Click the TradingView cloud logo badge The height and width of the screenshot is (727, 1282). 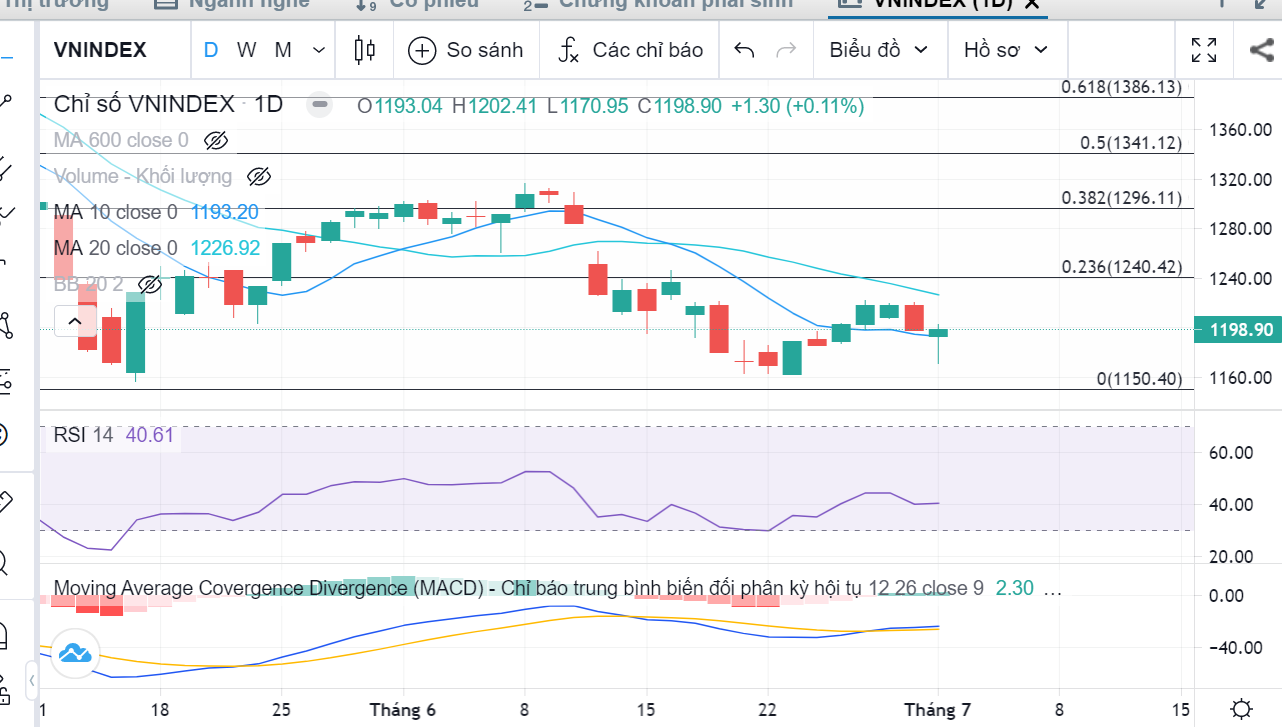76,654
